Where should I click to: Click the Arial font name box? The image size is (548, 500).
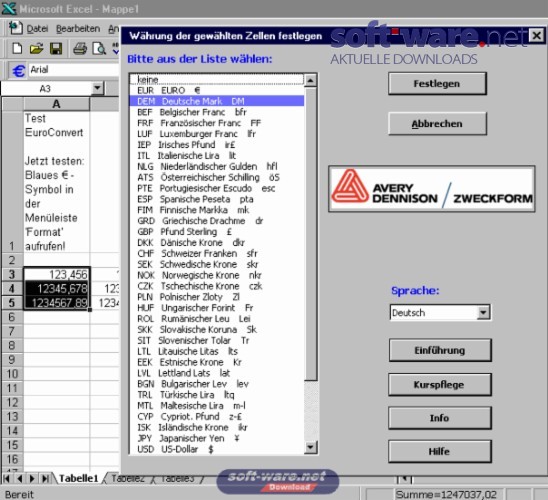pyautogui.click(x=74, y=70)
